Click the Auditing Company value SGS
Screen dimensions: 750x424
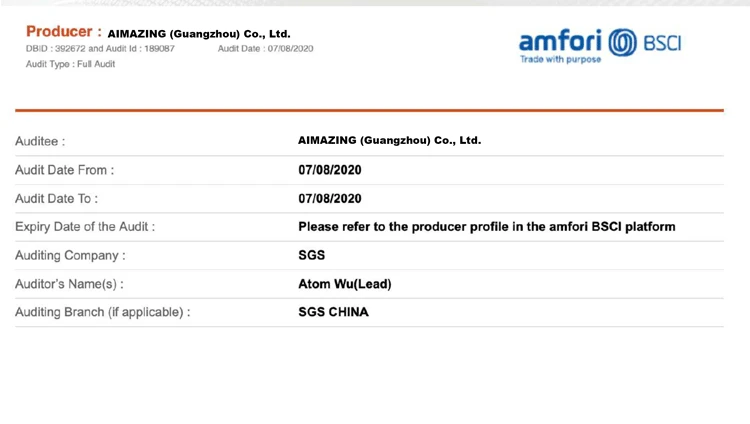click(312, 255)
